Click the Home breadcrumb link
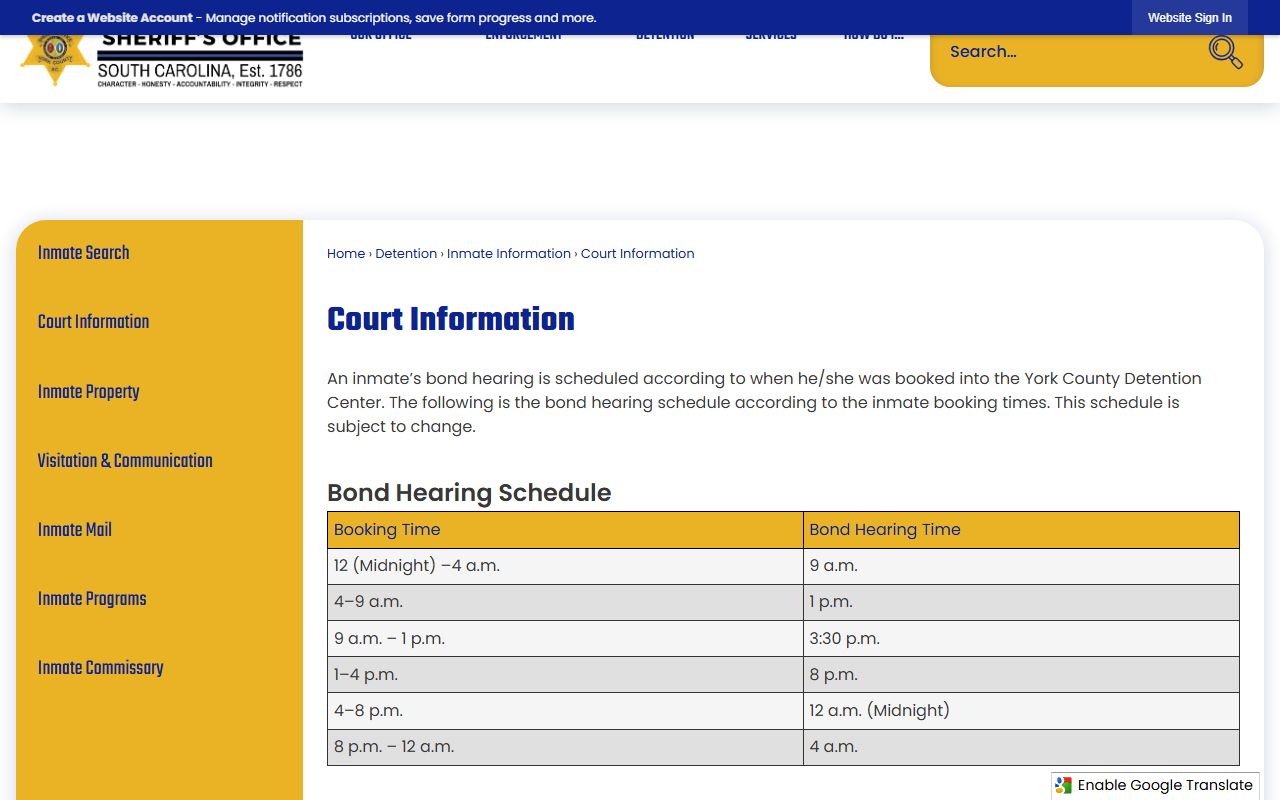This screenshot has width=1280, height=800. 346,254
